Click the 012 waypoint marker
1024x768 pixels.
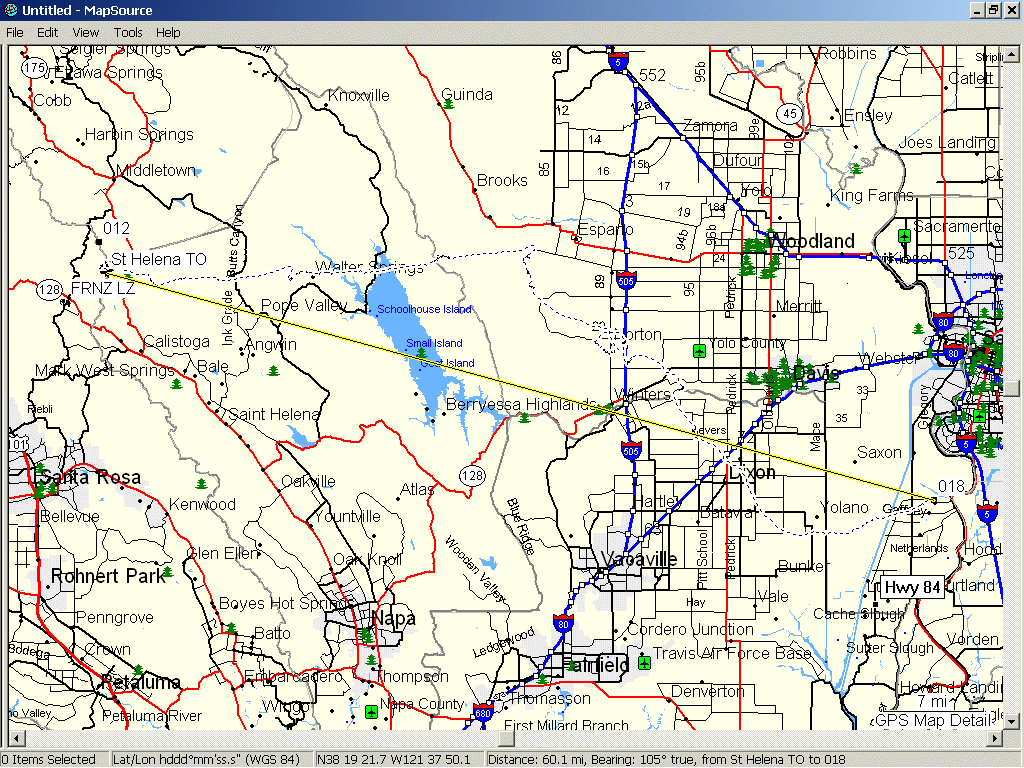99,242
